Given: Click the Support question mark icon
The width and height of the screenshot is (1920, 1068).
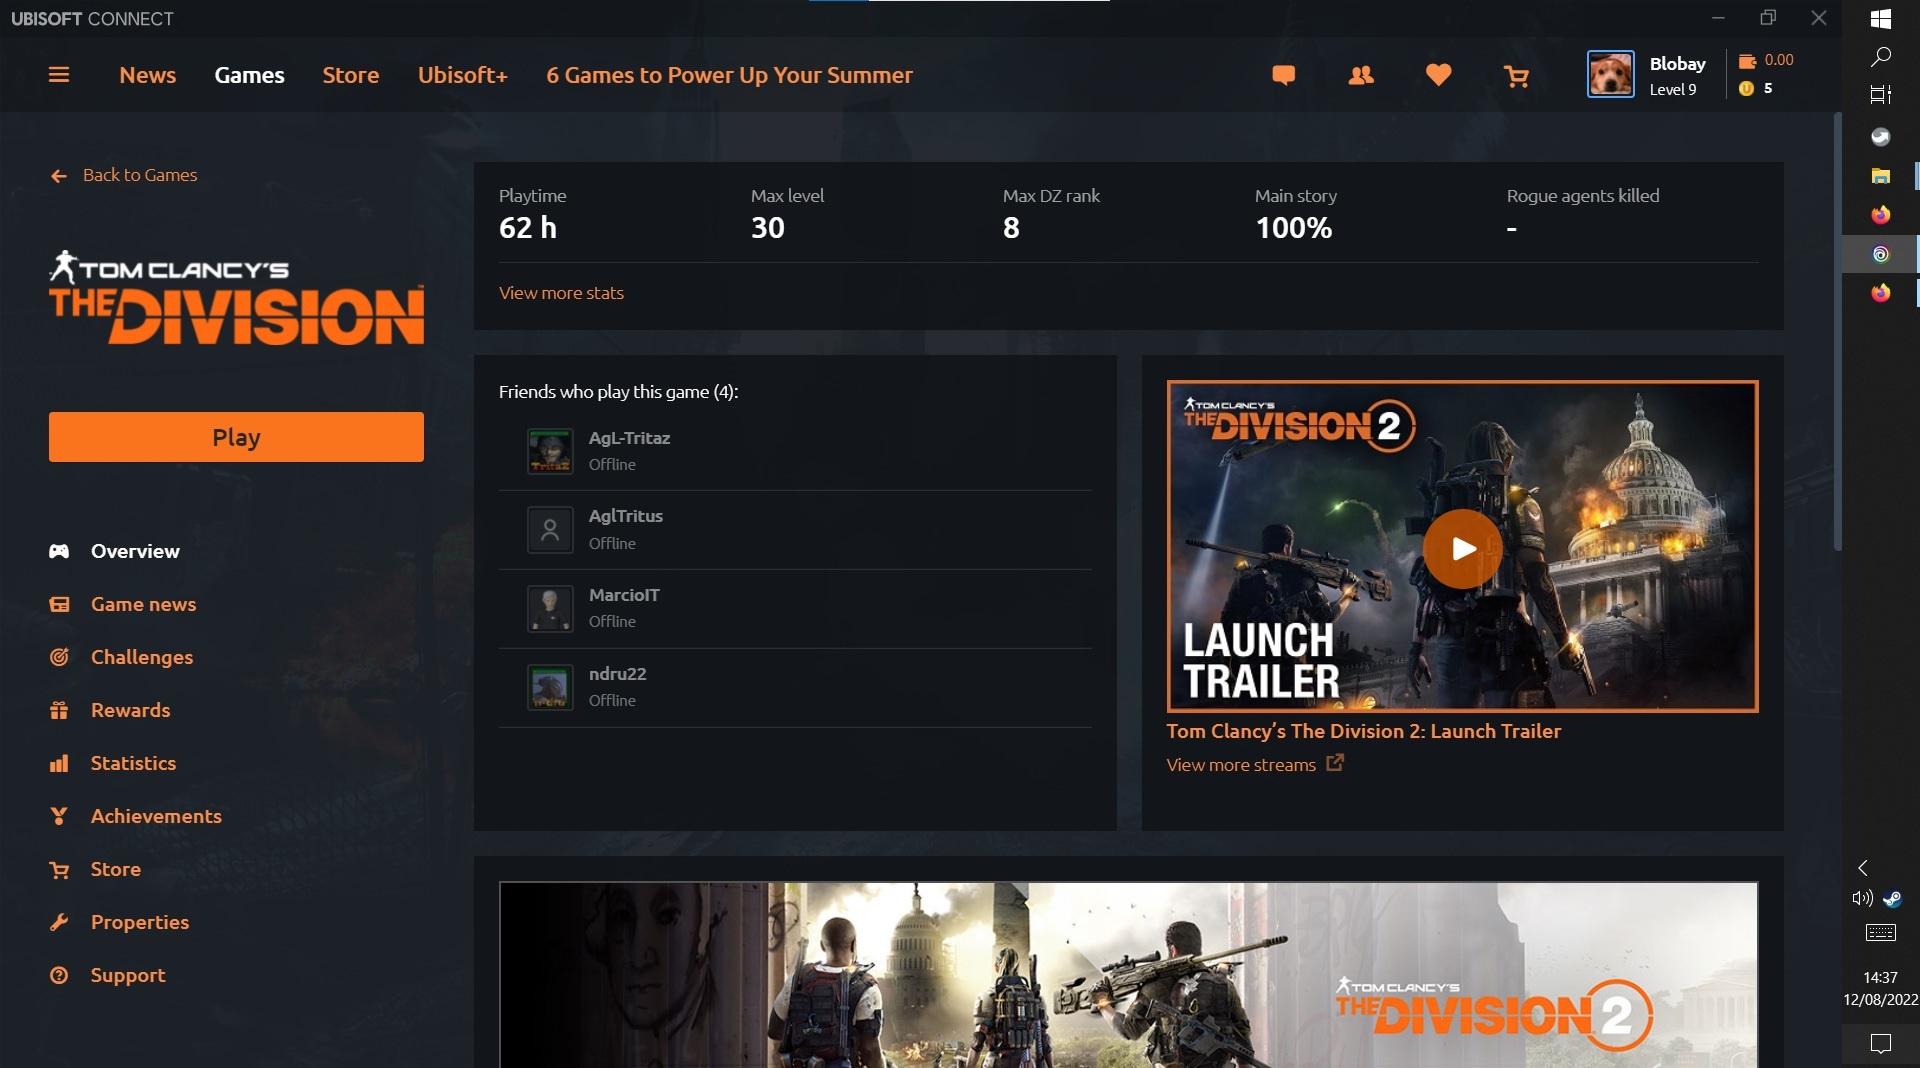Looking at the screenshot, I should click(59, 975).
